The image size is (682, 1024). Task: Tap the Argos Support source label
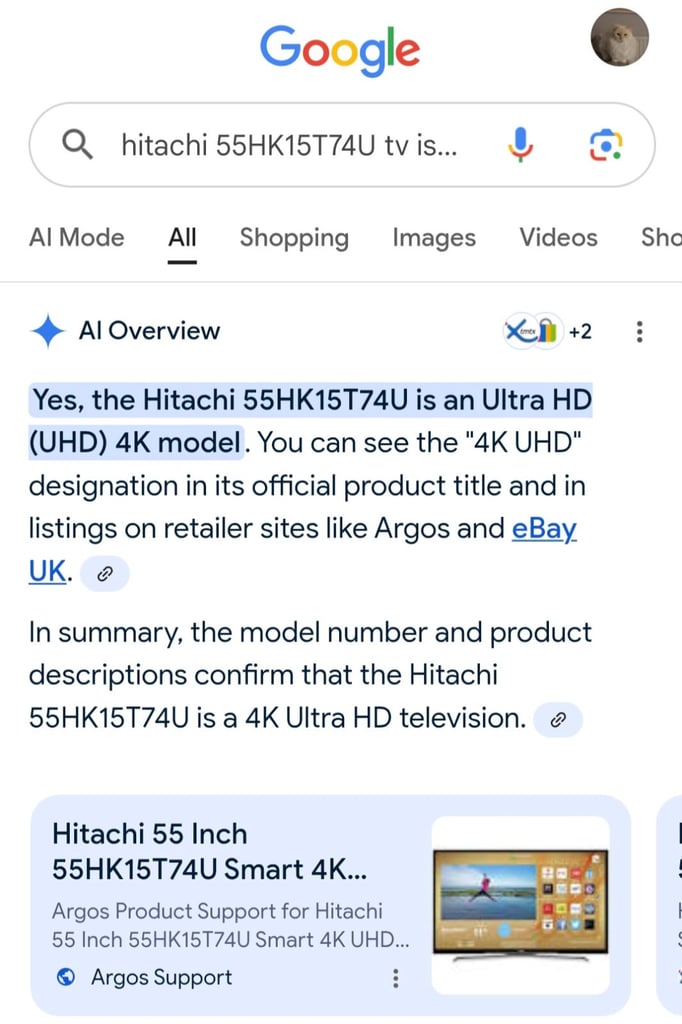click(x=161, y=977)
